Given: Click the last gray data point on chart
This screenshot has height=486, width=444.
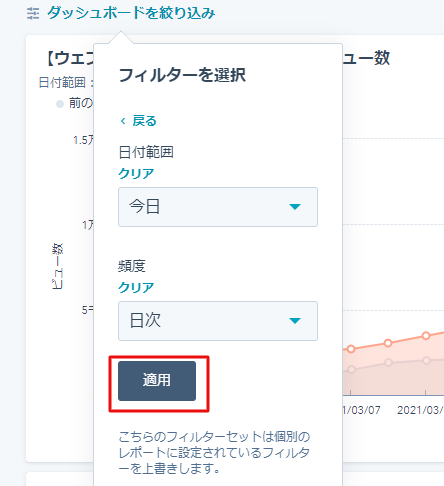Looking at the screenshot, I should pos(426,360).
